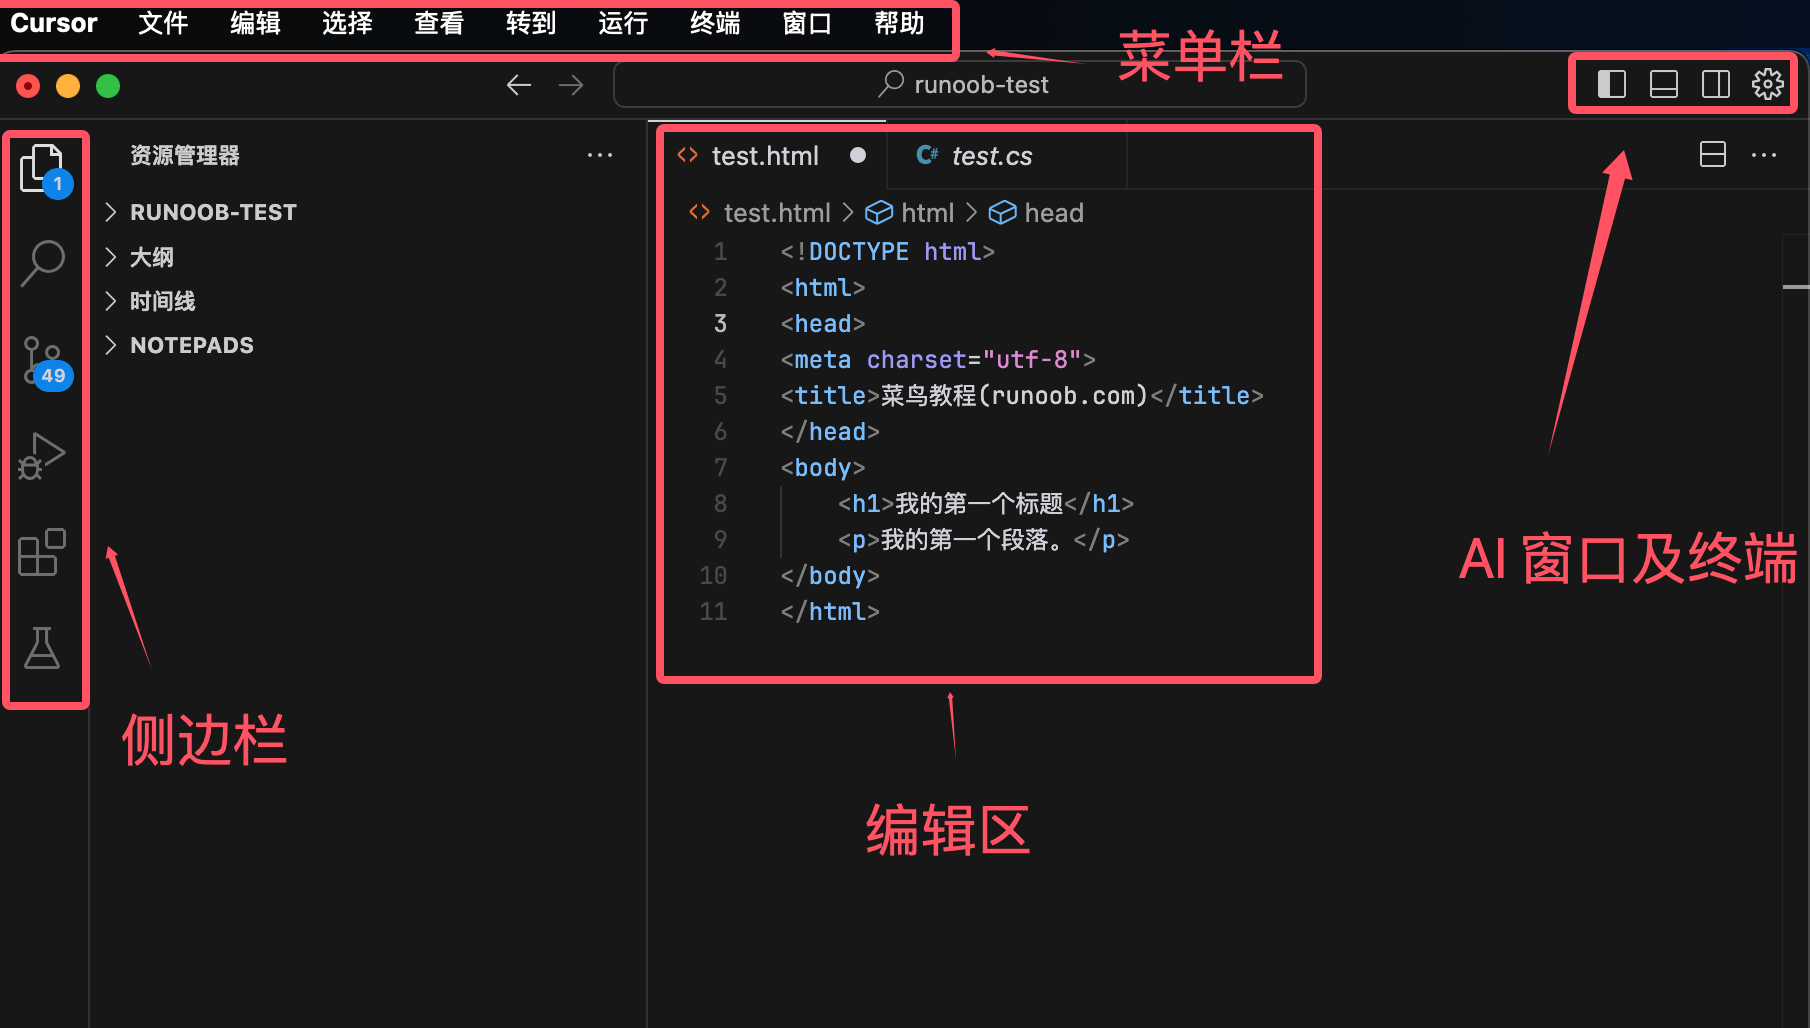Image resolution: width=1810 pixels, height=1028 pixels.
Task: Open settings via the gear icon
Action: (1767, 84)
